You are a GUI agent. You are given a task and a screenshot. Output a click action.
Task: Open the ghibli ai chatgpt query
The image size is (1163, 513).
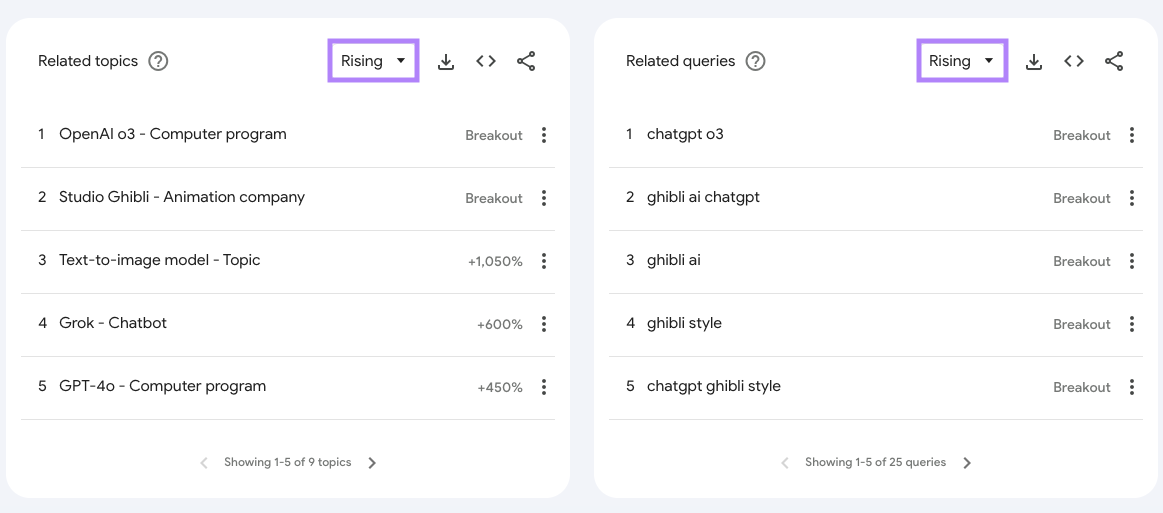[703, 197]
